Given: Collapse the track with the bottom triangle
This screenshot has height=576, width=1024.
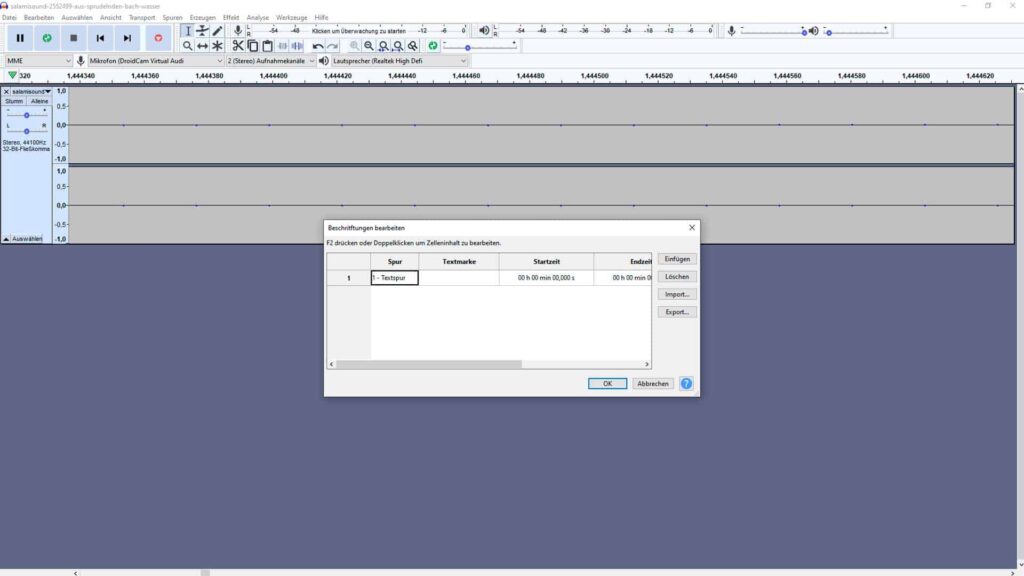Looking at the screenshot, I should pyautogui.click(x=6, y=239).
